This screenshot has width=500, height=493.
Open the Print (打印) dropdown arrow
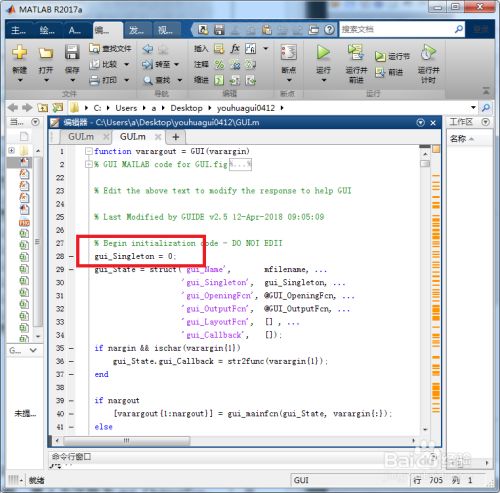pyautogui.click(x=126, y=80)
